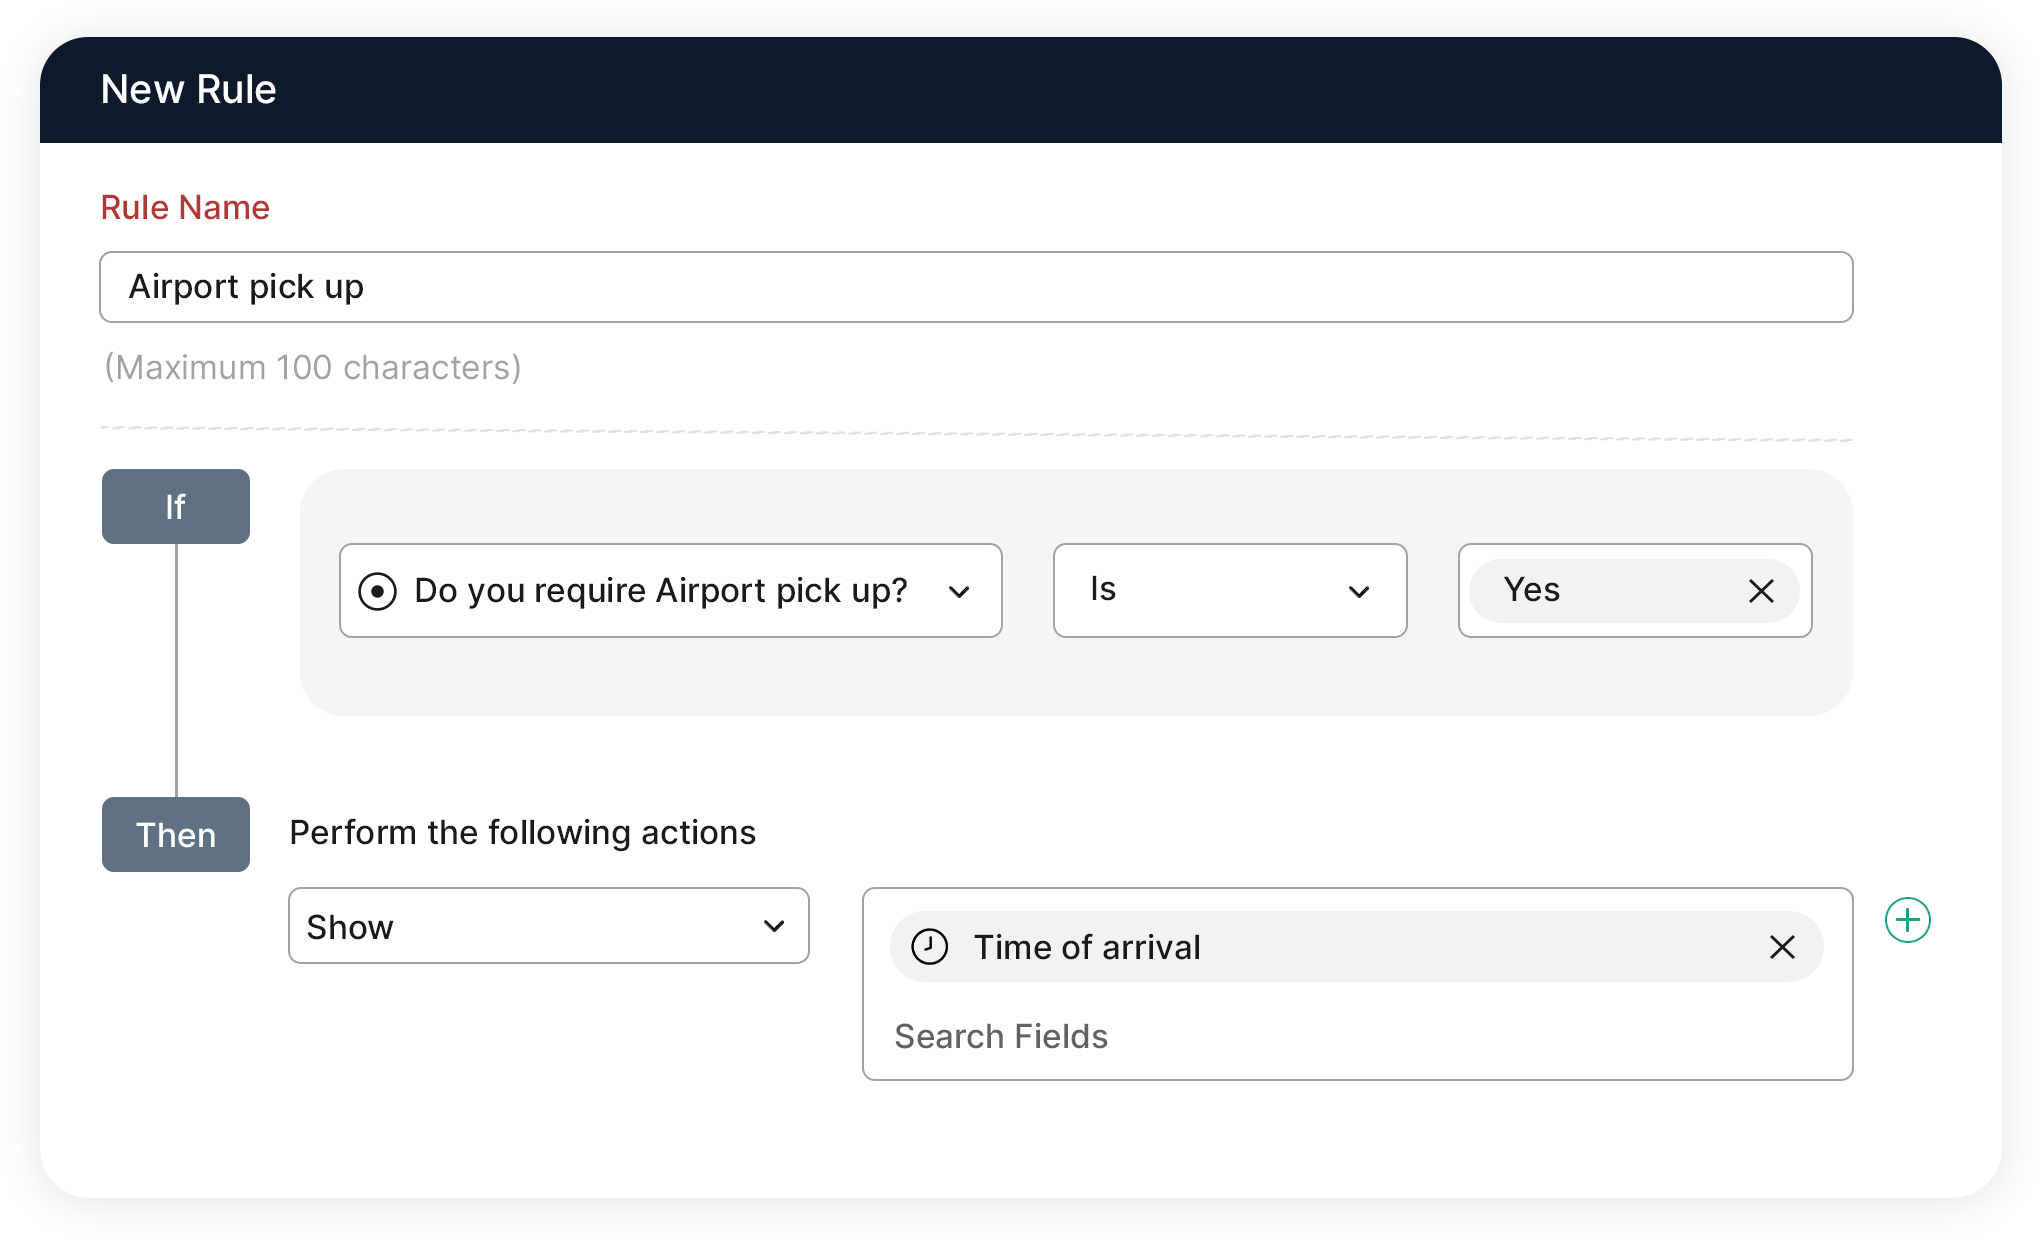Click the New Rule header title
Image resolution: width=2042 pixels, height=1240 pixels.
(x=188, y=90)
